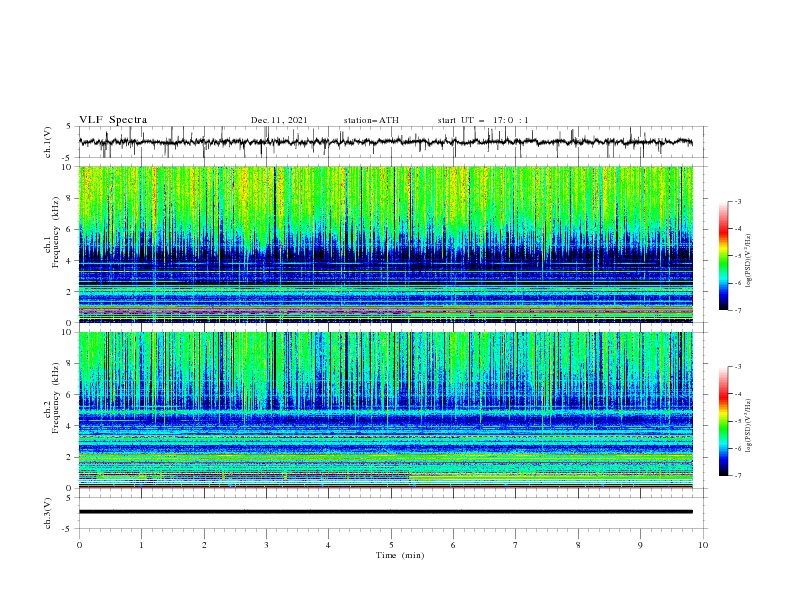Click the "station=ATH" header label
Image resolution: width=792 pixels, height=612 pixels.
[371, 120]
